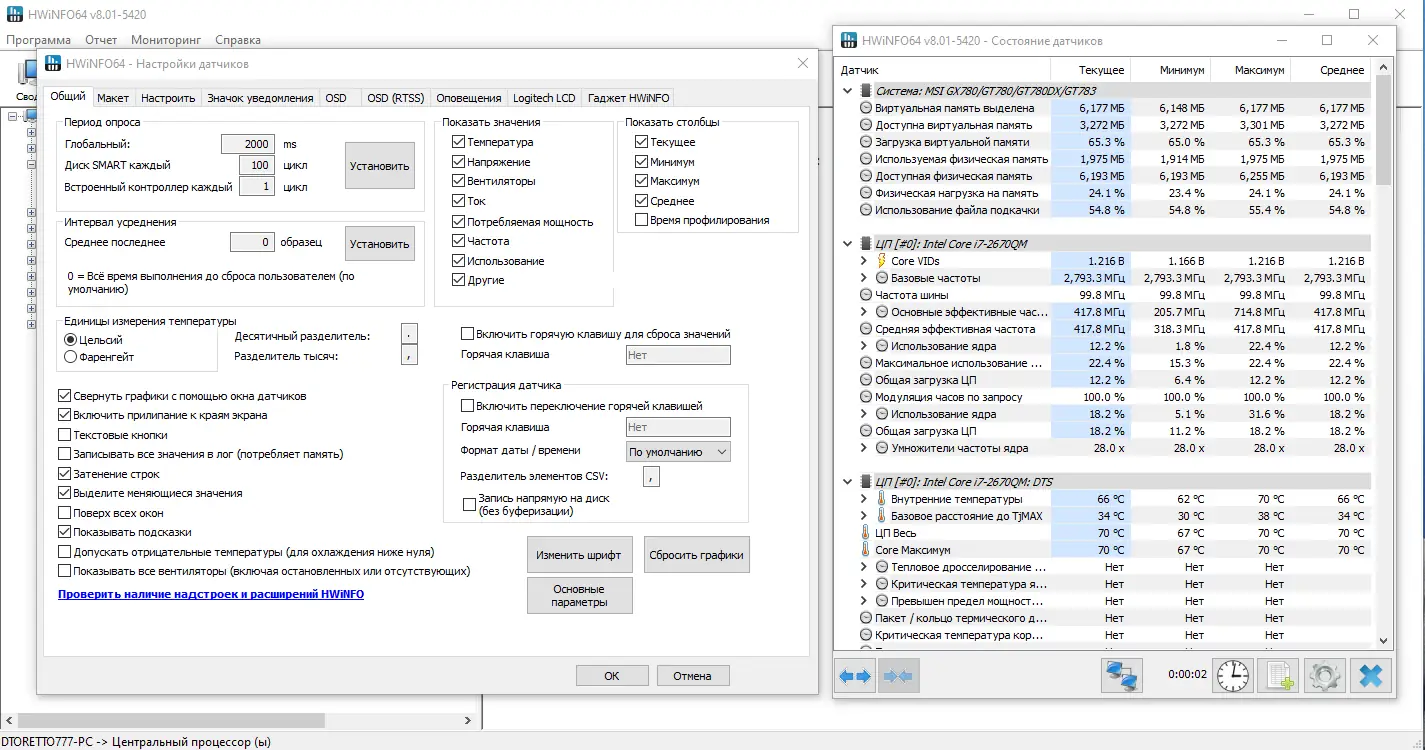Open the network computers icon in sensors toolbar
1425x750 pixels.
tap(1121, 676)
